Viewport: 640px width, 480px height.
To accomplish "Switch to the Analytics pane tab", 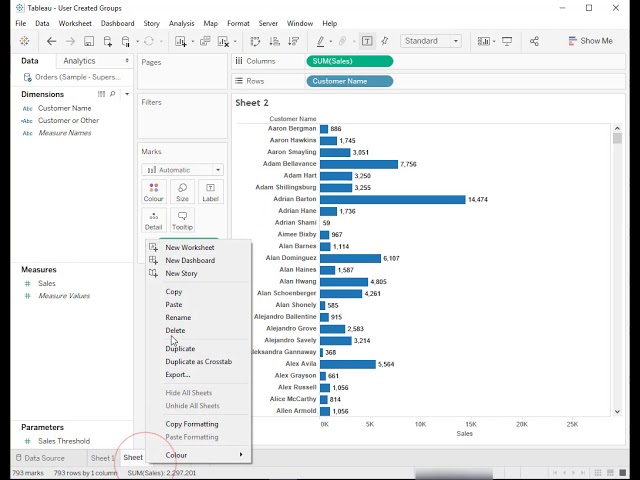I will click(x=79, y=61).
